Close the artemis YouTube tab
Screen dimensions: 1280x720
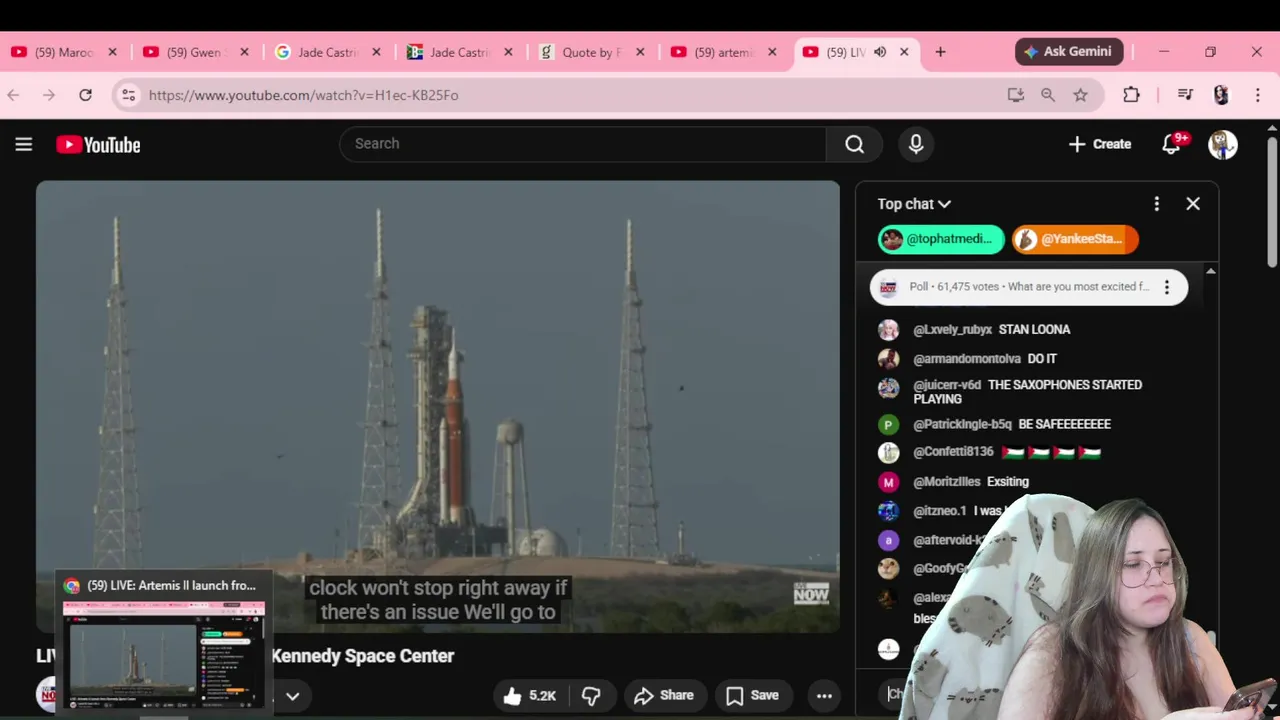click(772, 52)
